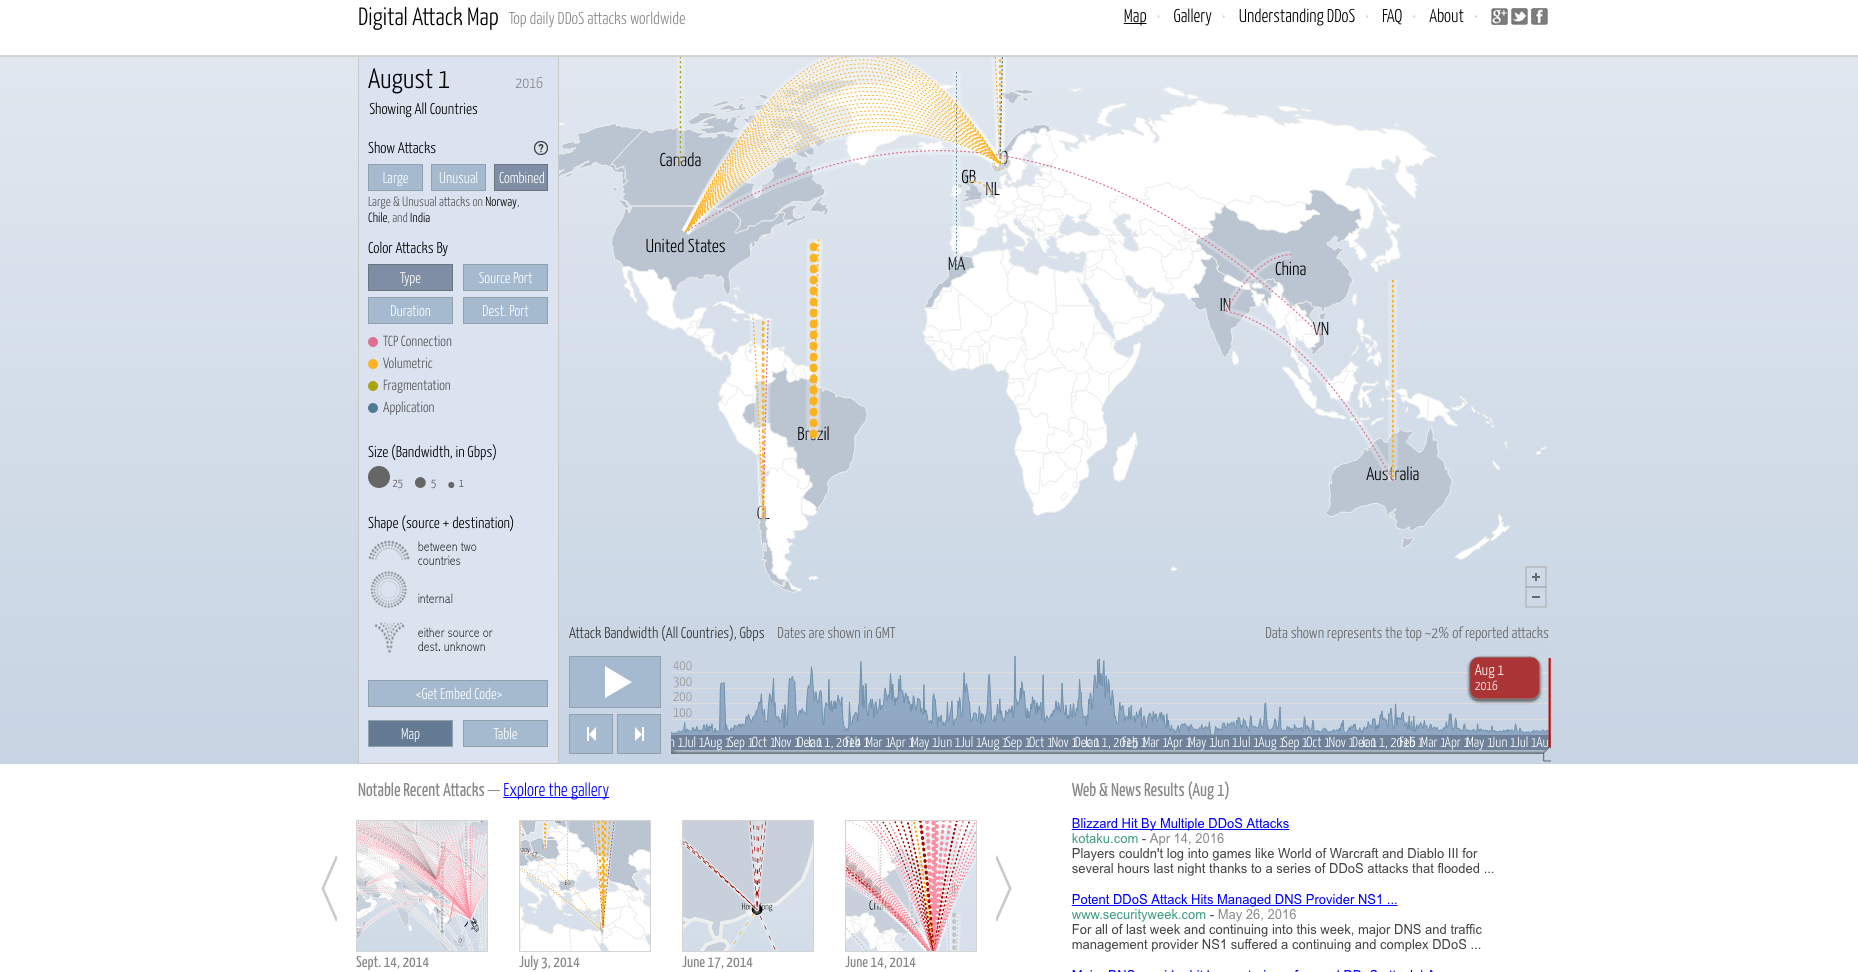Browse older attacks with the carousel right arrow
Viewport: 1858px width, 972px height.
point(1003,888)
